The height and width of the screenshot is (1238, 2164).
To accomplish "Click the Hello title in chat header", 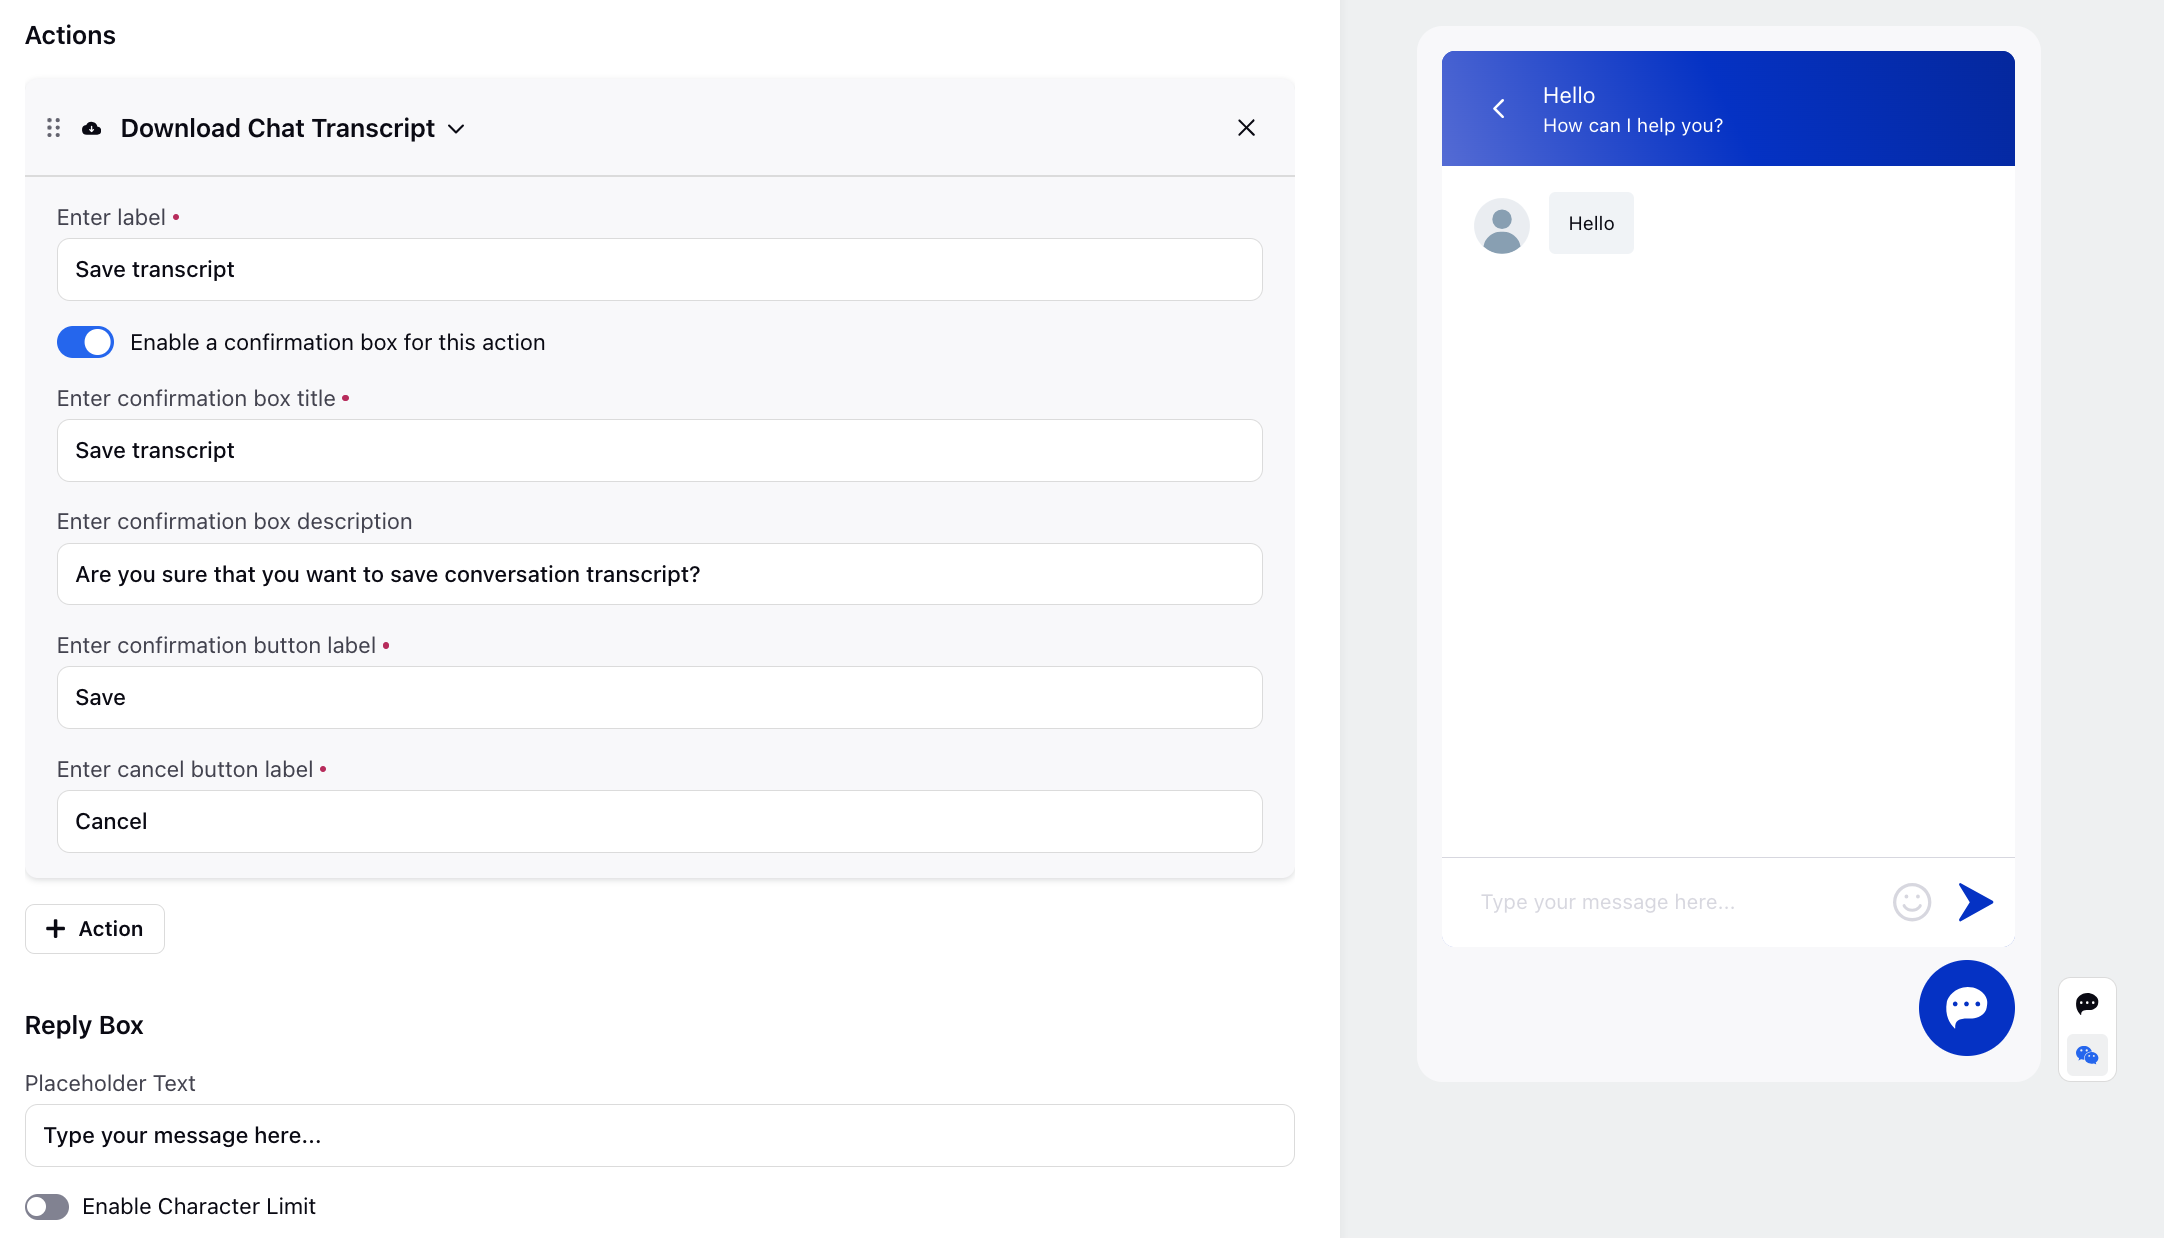I will pyautogui.click(x=1568, y=95).
